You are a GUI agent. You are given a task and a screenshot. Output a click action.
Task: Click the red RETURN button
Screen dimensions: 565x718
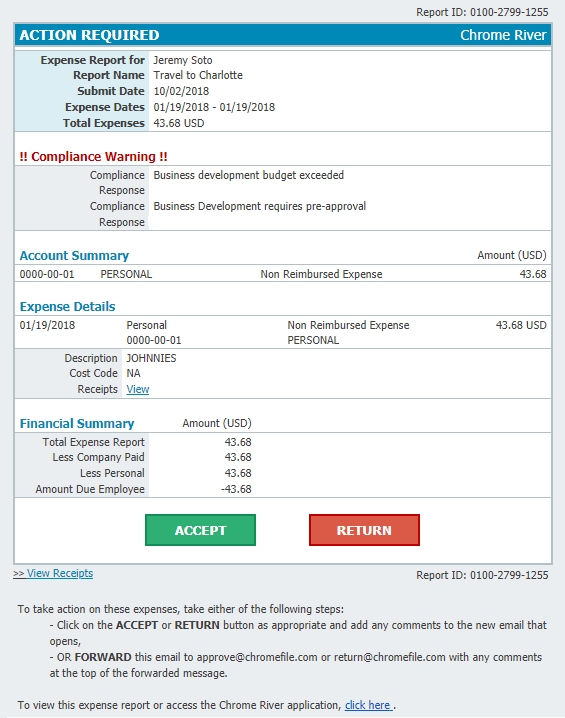pyautogui.click(x=364, y=530)
